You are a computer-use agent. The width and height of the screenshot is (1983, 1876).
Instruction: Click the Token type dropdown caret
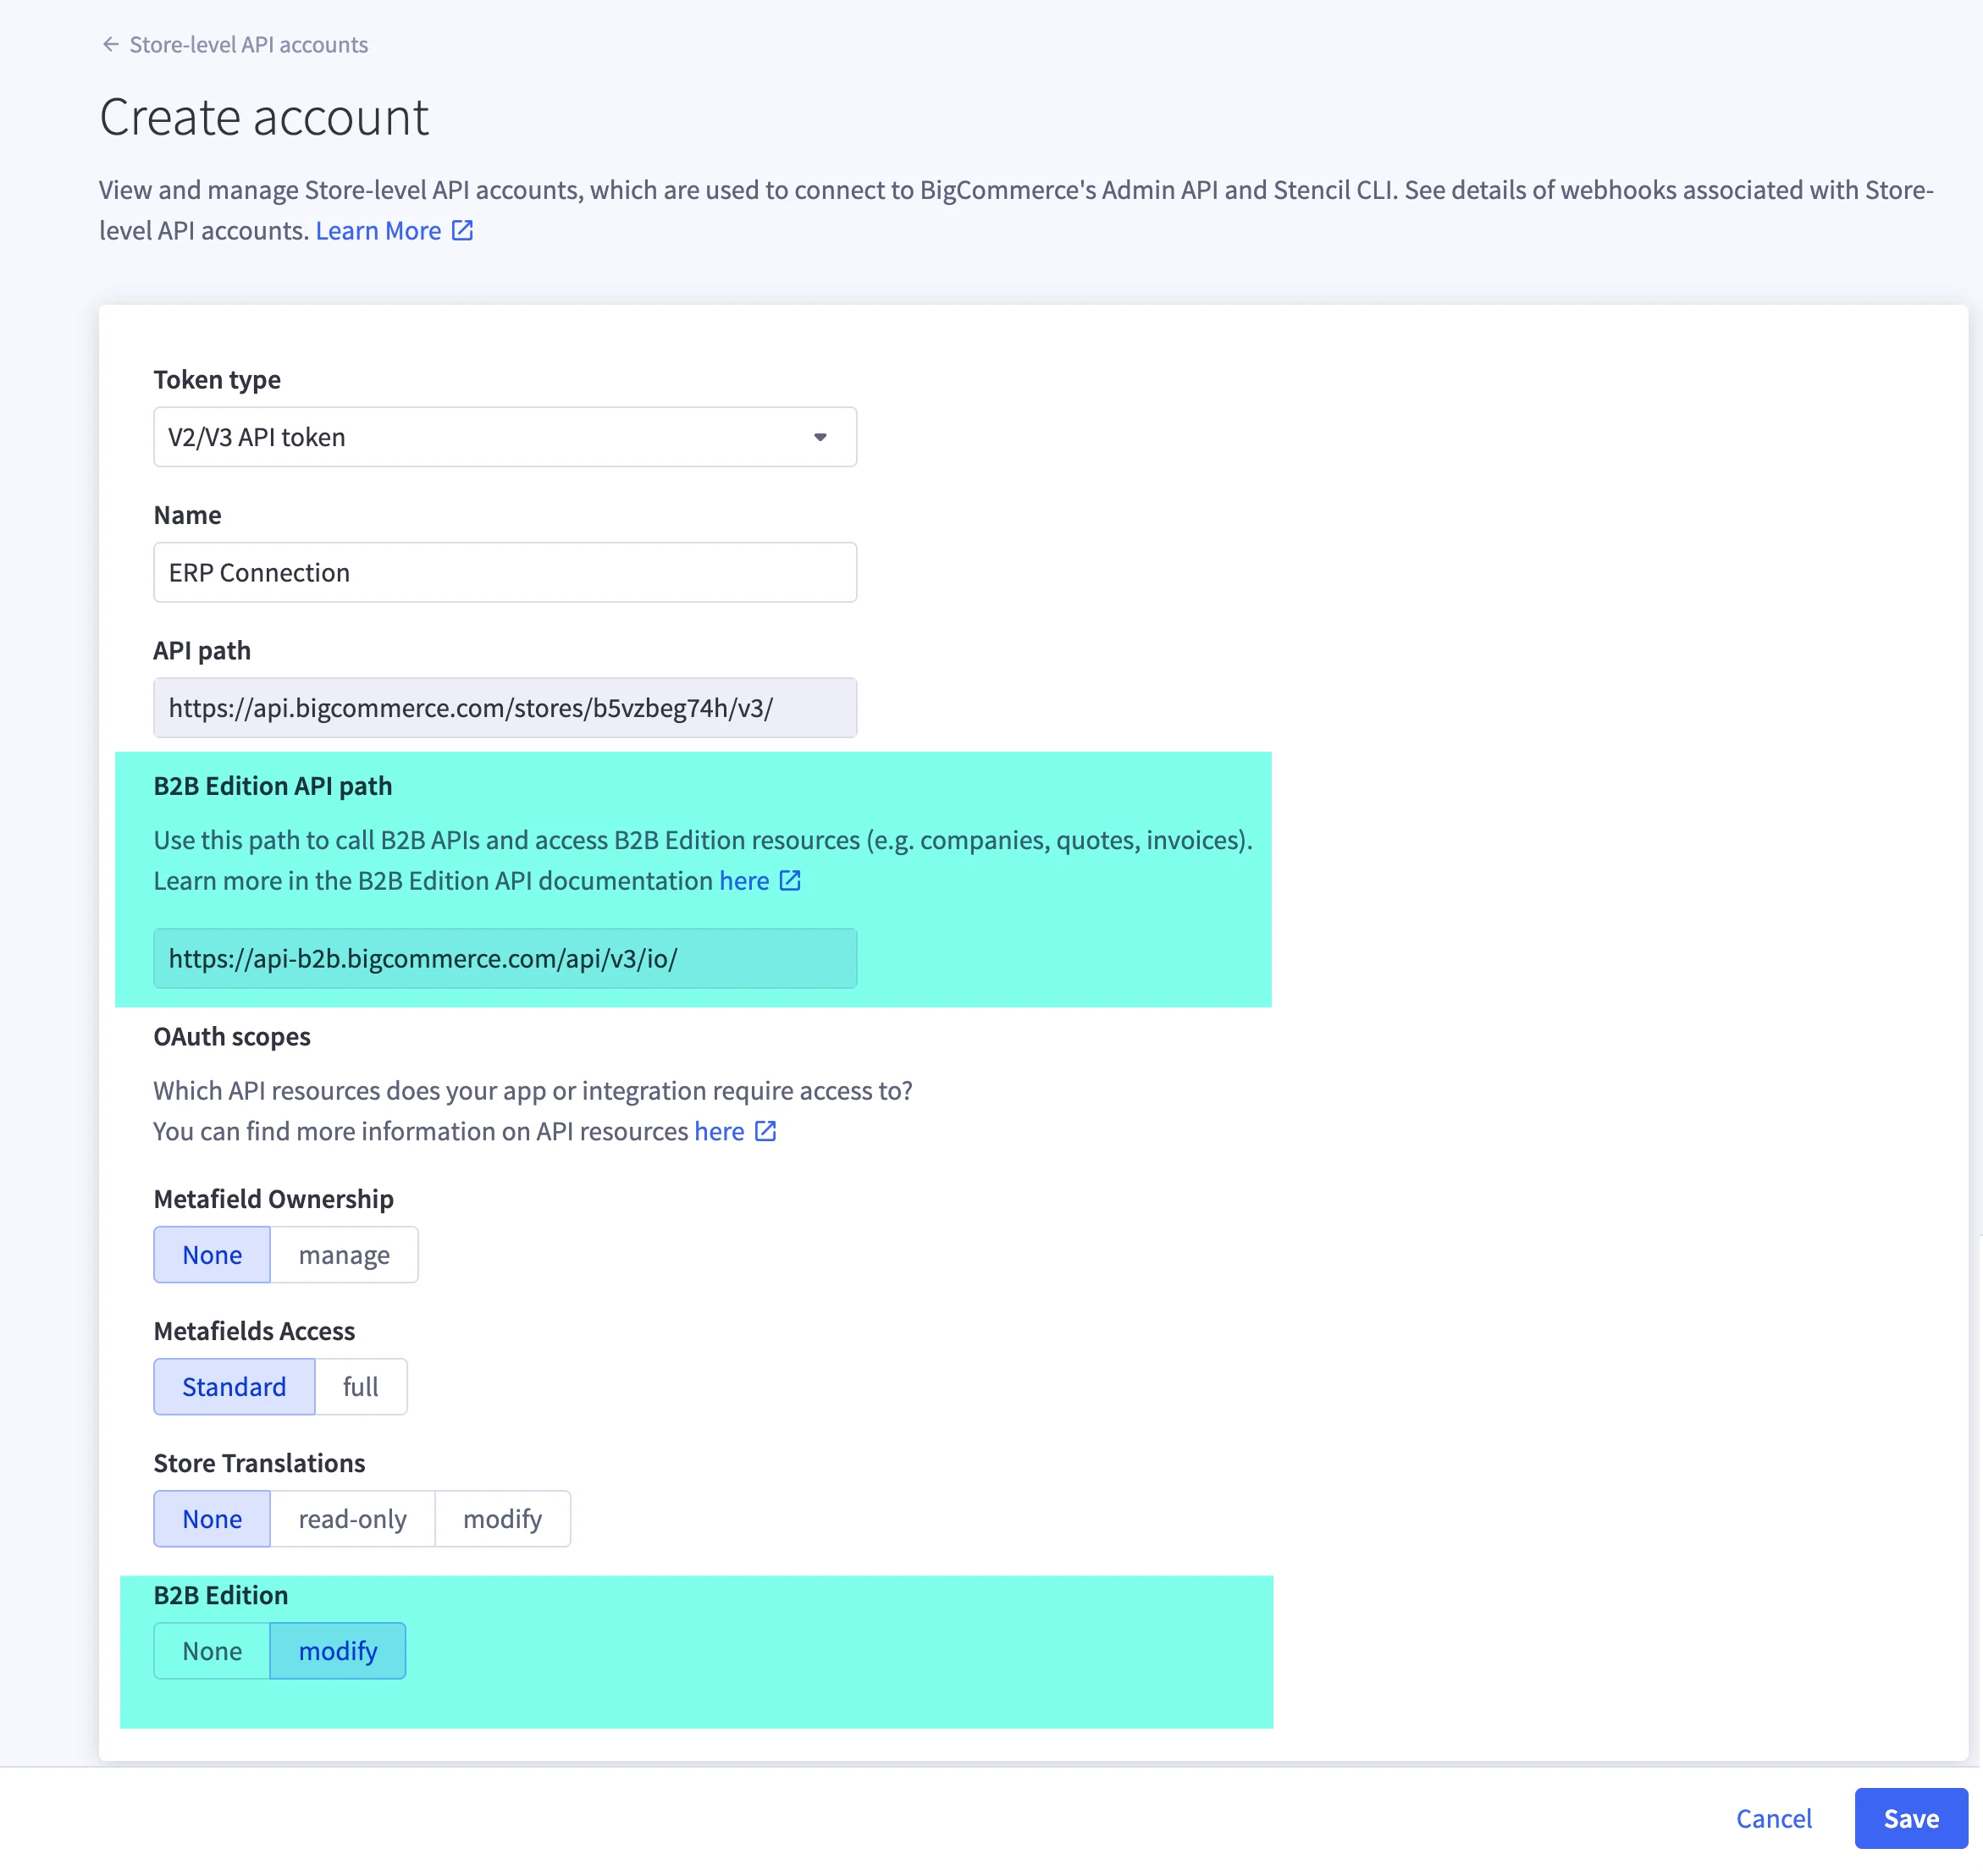tap(820, 437)
